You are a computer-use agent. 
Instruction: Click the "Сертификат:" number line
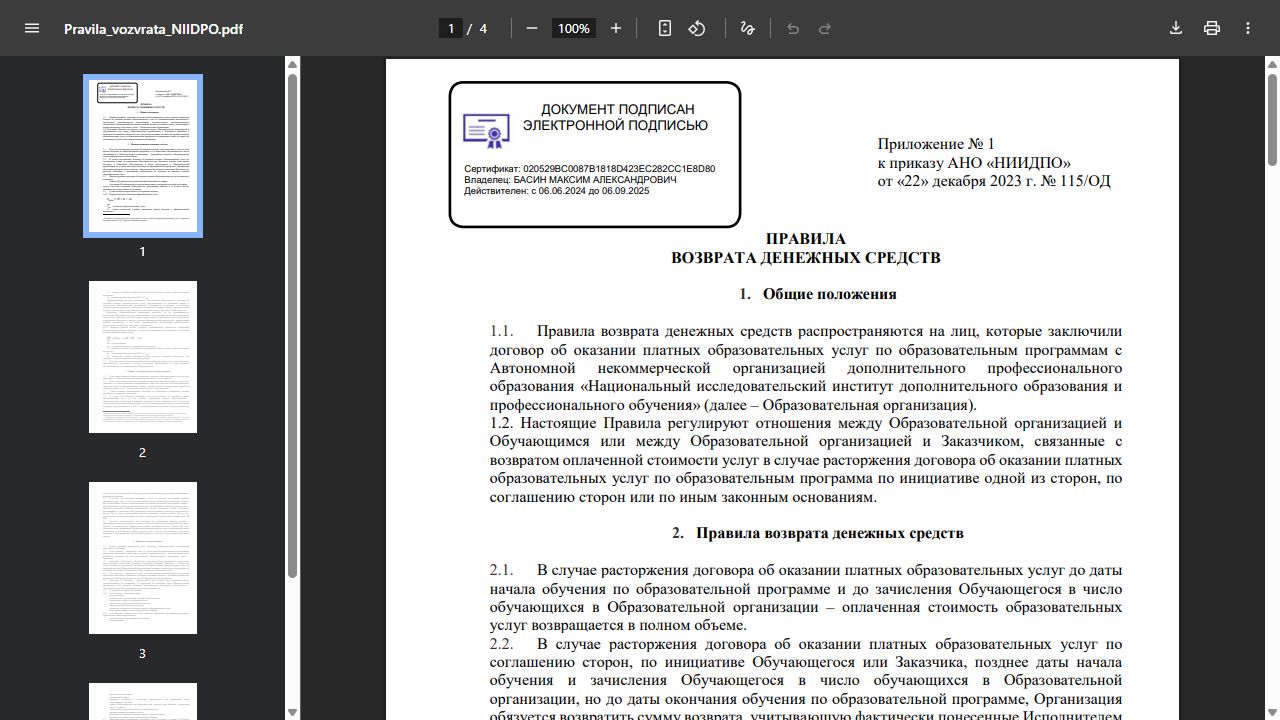pos(589,169)
